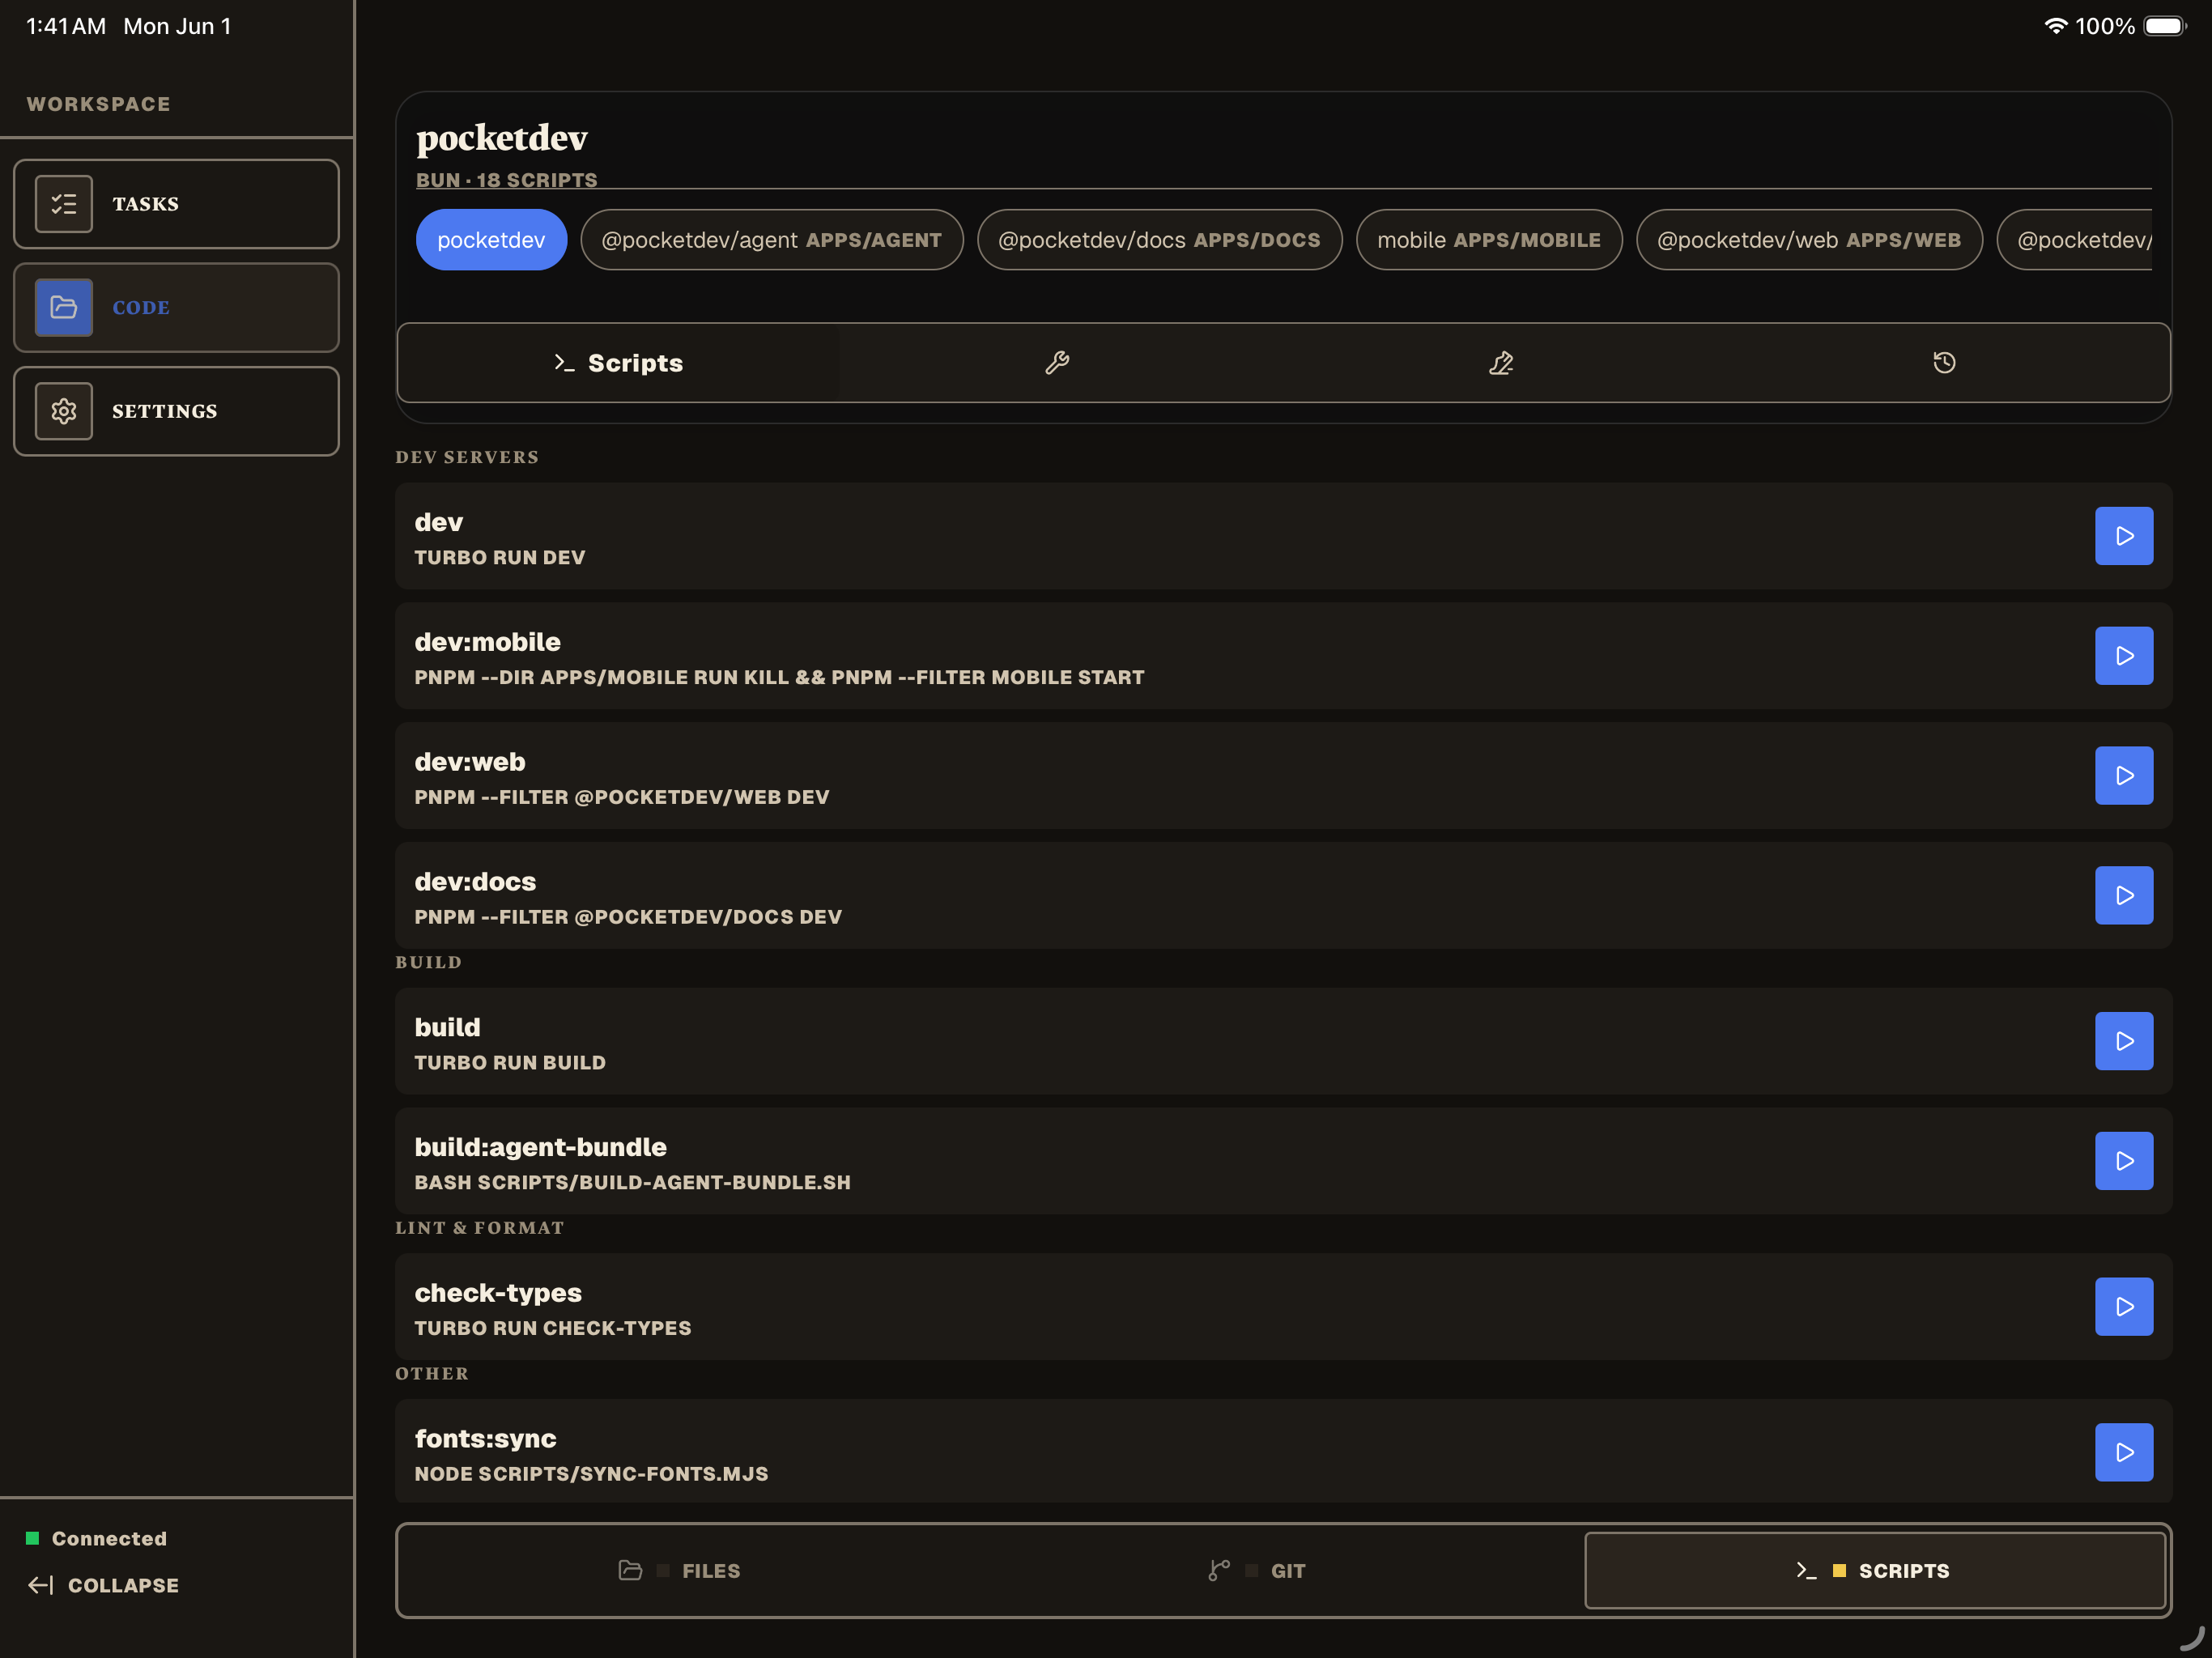This screenshot has height=1658, width=2212.
Task: Click the pocketdev project title
Action: coord(502,138)
